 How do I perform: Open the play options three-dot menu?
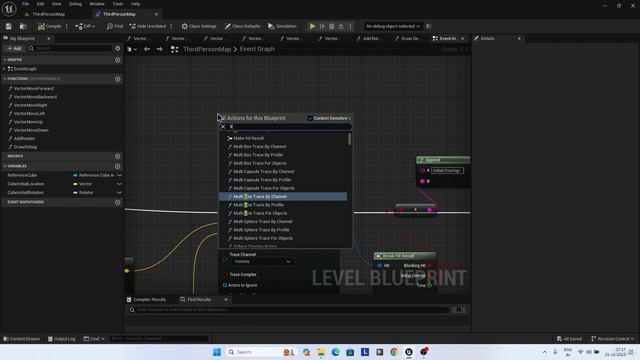[x=350, y=26]
